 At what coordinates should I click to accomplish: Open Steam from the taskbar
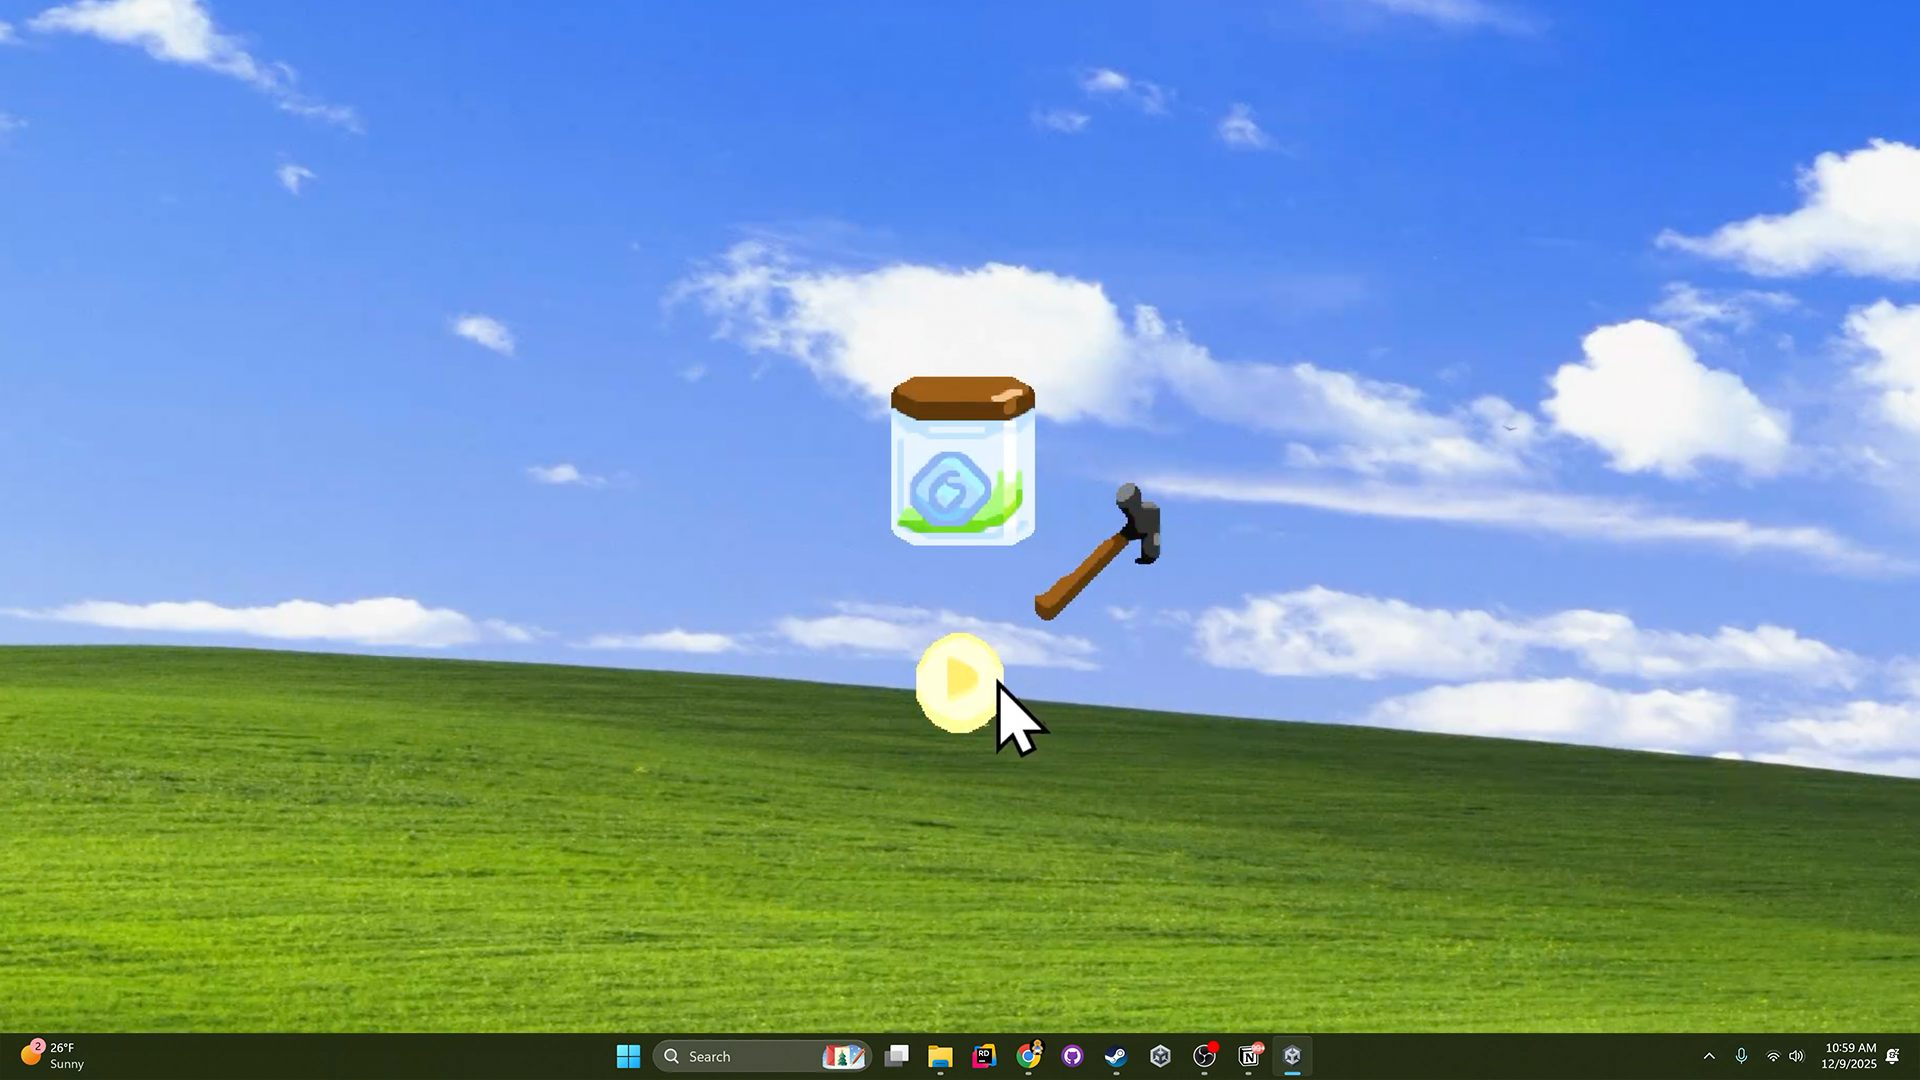click(1117, 1057)
